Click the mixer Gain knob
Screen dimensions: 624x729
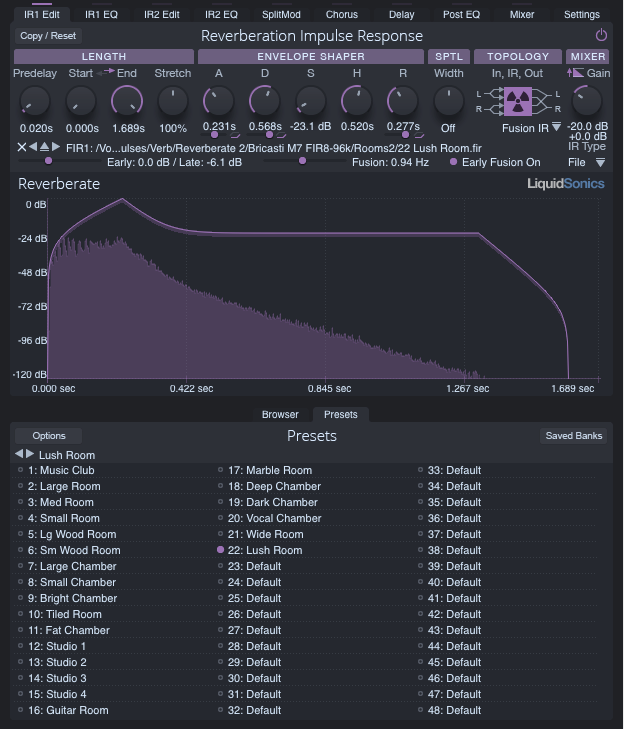click(x=587, y=101)
